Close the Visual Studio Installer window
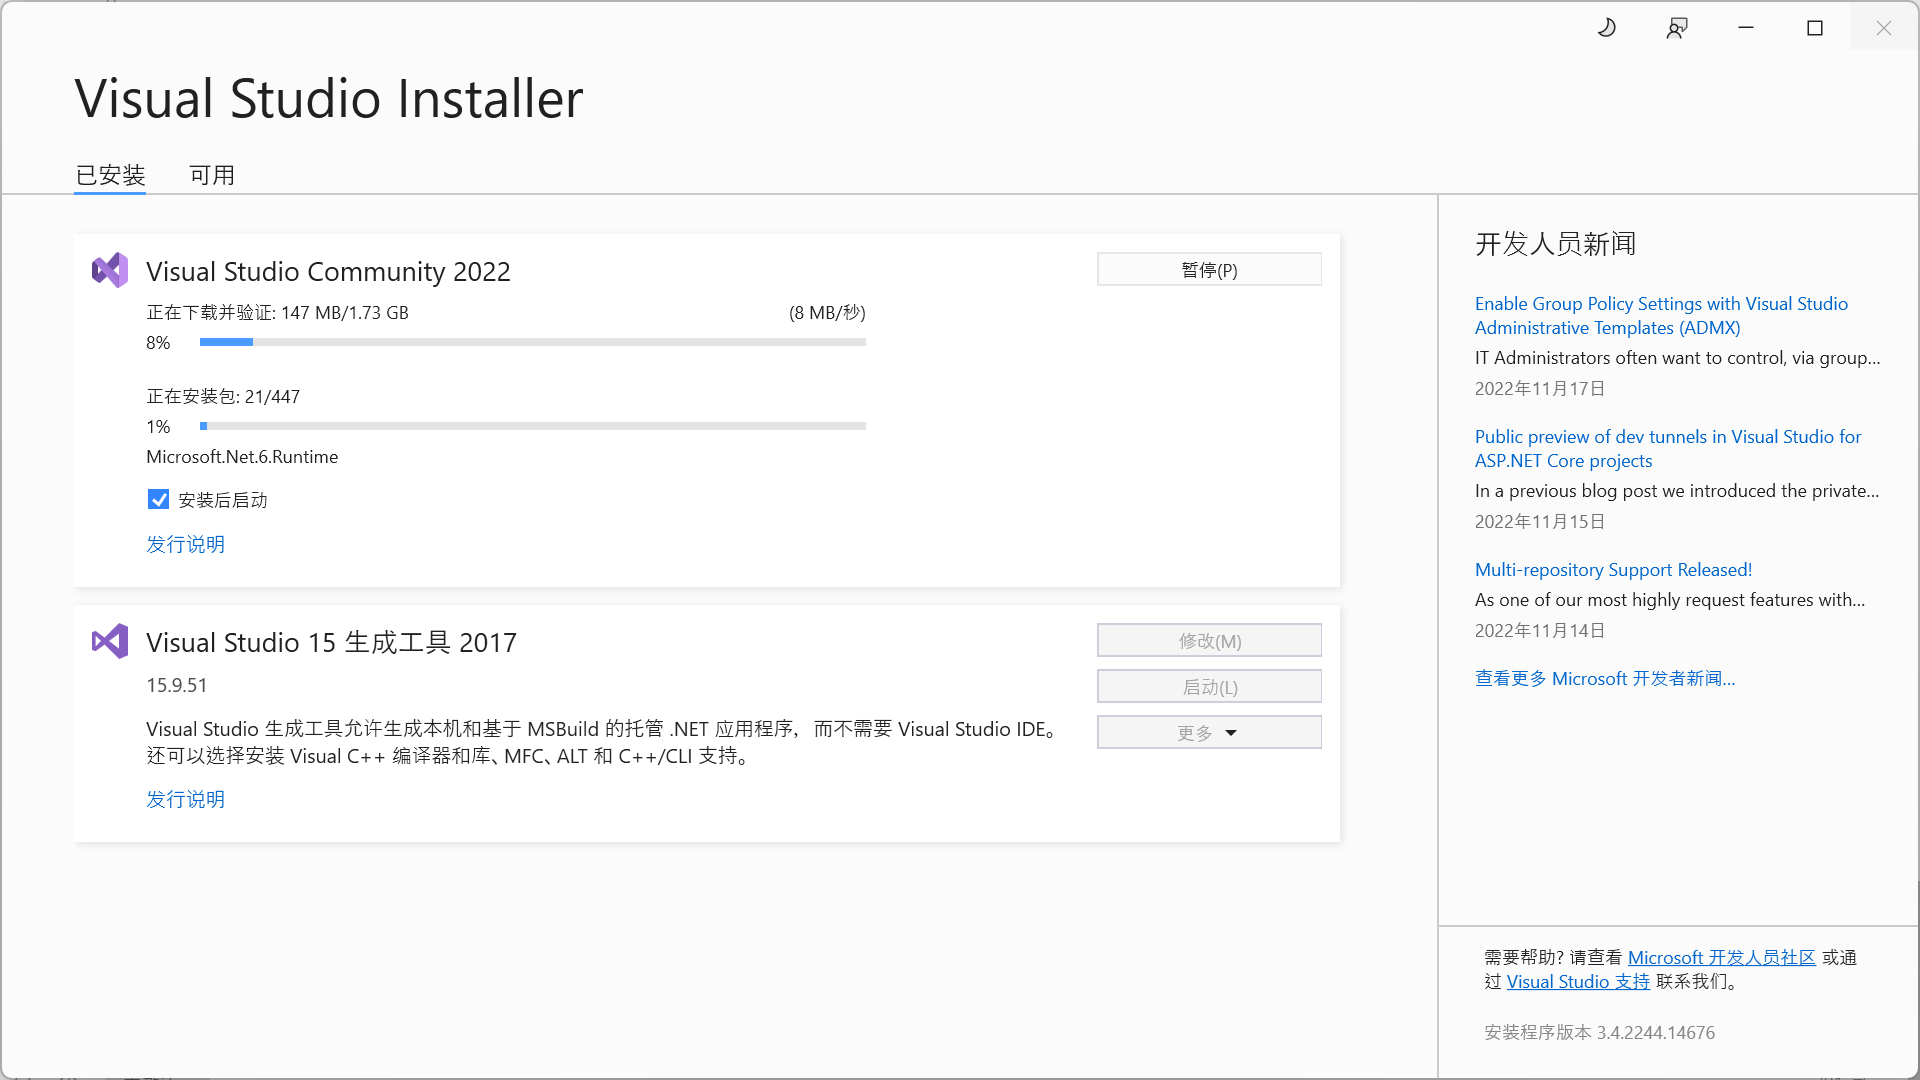The image size is (1920, 1080). (1884, 28)
